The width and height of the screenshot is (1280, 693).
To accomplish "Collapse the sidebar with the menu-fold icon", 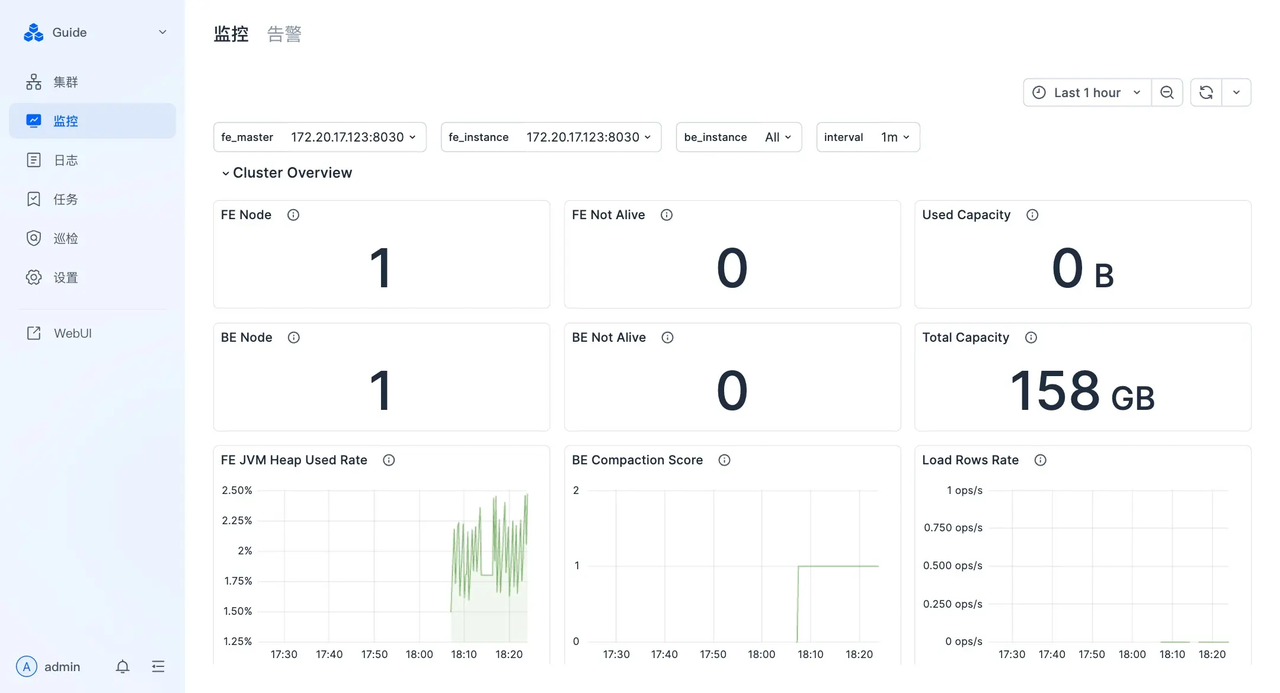I will (x=158, y=667).
